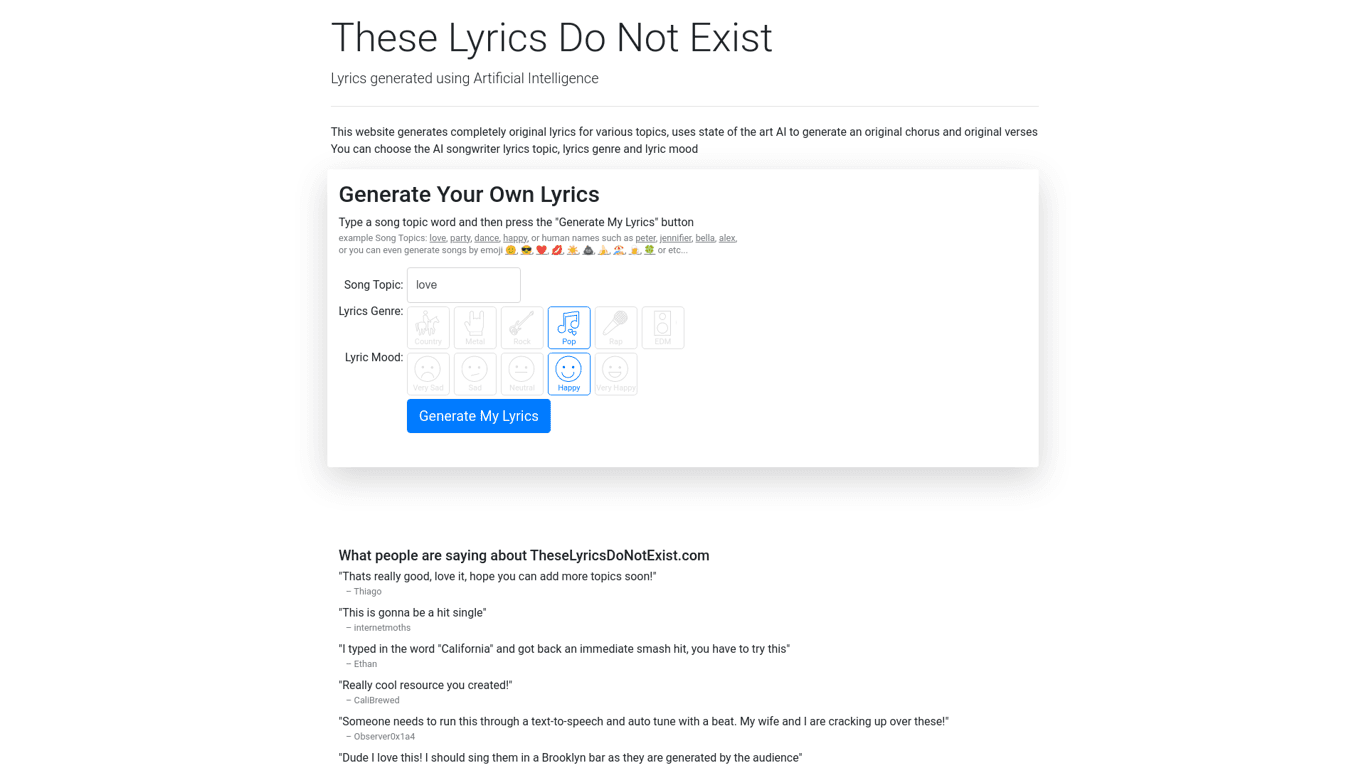Click the Pop music-notes genre icon
This screenshot has width=1366, height=768.
(x=569, y=327)
